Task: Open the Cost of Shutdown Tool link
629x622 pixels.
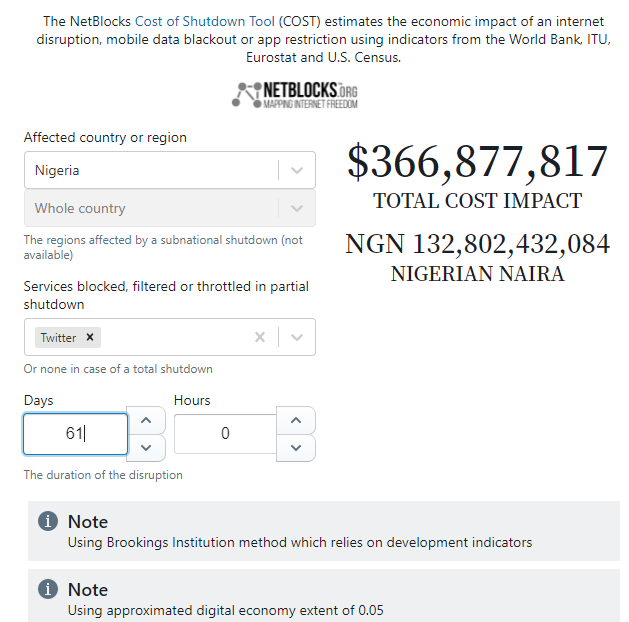Action: point(205,21)
